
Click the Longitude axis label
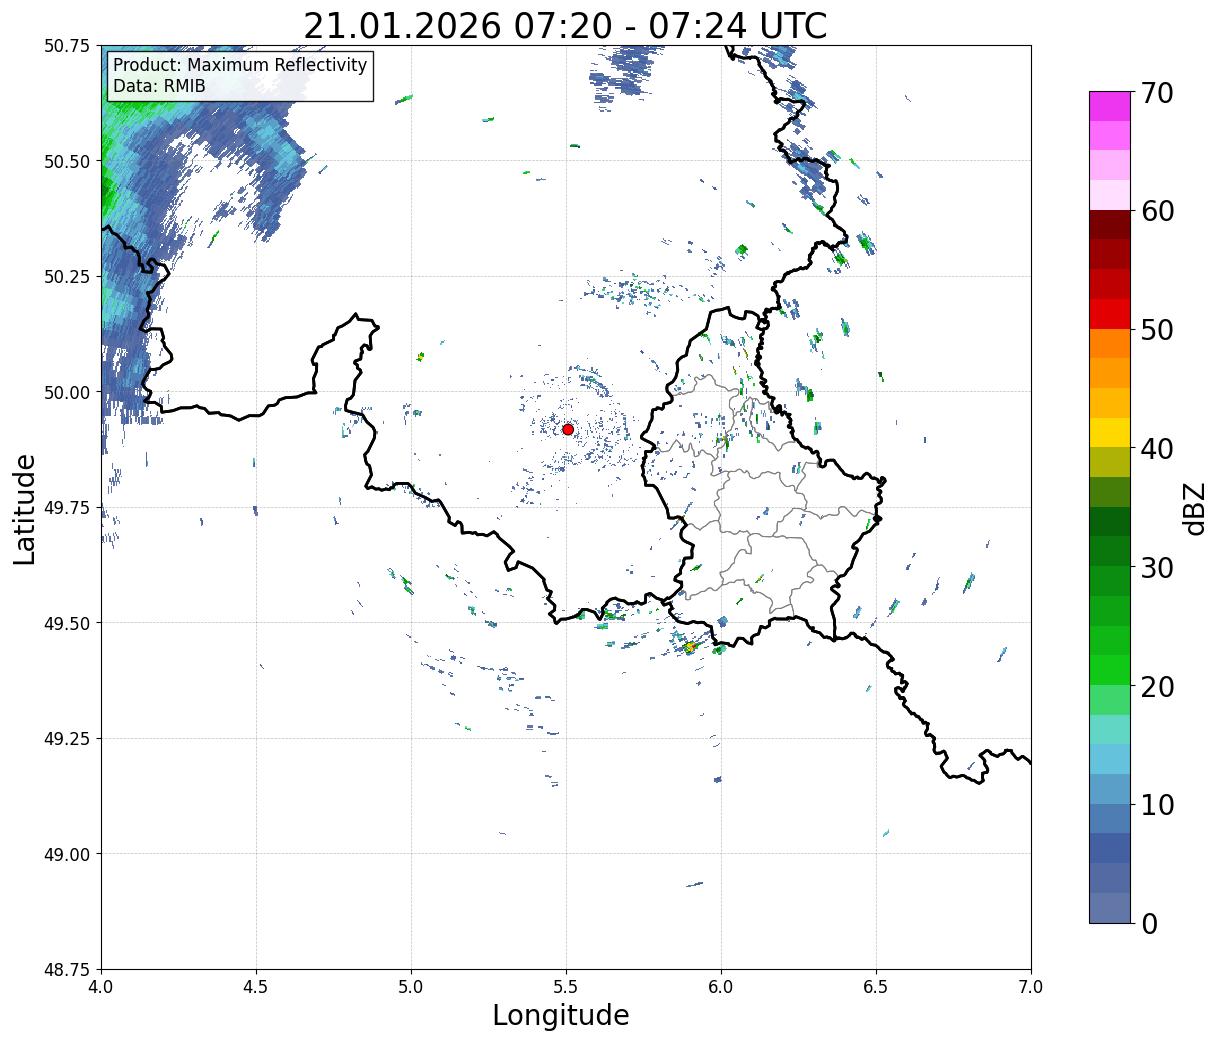(561, 1016)
